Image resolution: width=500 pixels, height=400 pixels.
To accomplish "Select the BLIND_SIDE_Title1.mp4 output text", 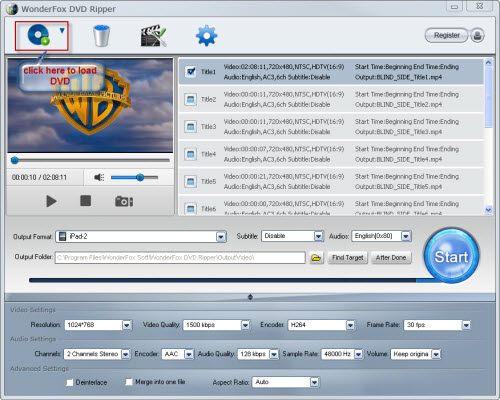I will click(x=398, y=77).
